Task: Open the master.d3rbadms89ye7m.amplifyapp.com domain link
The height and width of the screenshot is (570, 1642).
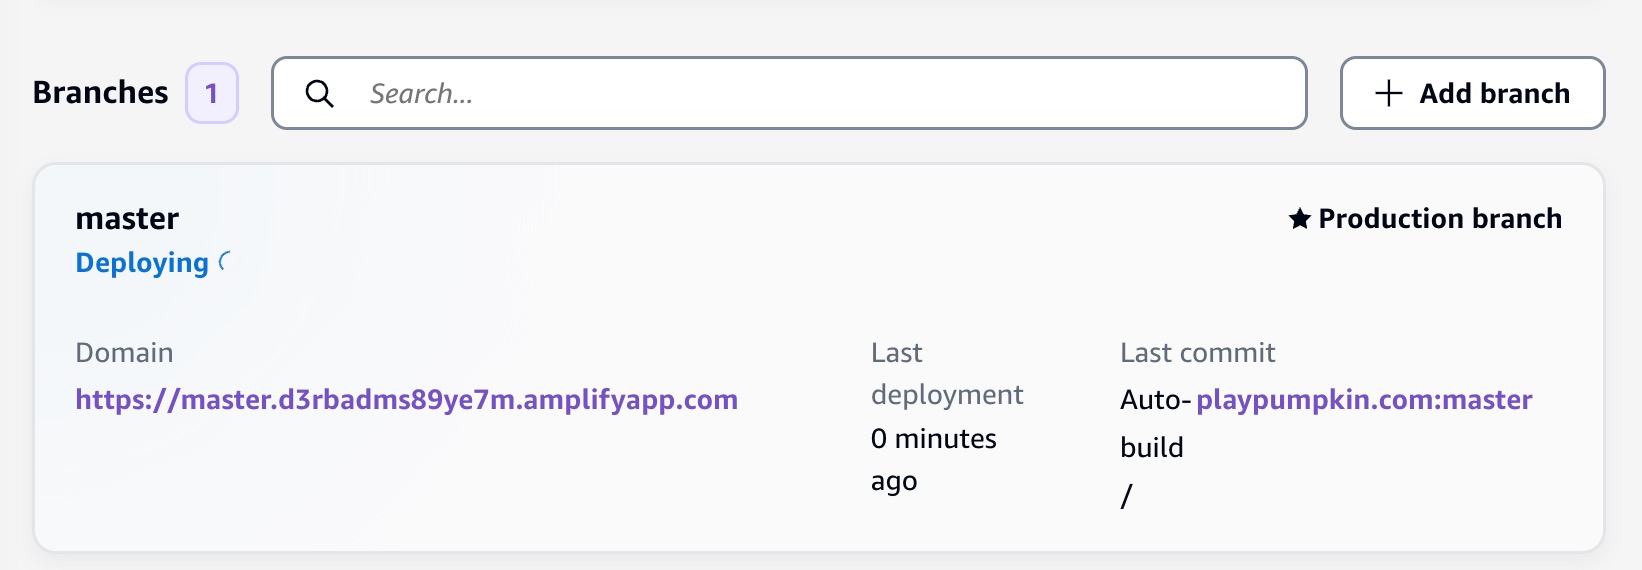Action: click(x=406, y=399)
